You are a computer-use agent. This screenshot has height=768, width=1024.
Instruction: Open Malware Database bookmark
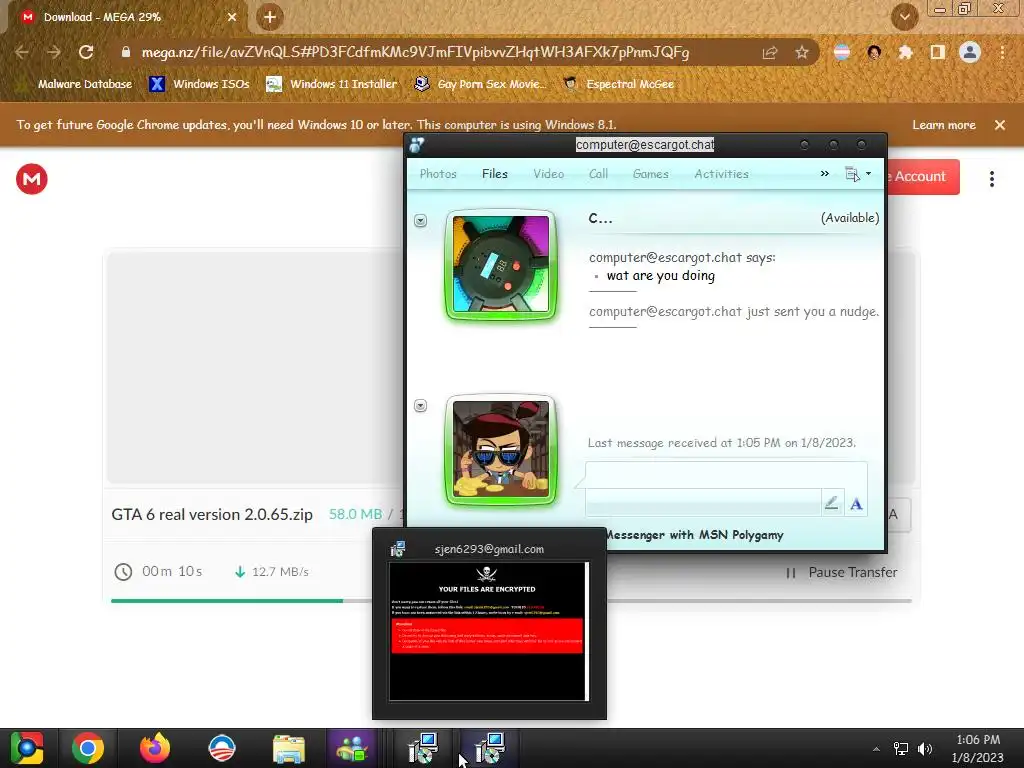(76, 84)
